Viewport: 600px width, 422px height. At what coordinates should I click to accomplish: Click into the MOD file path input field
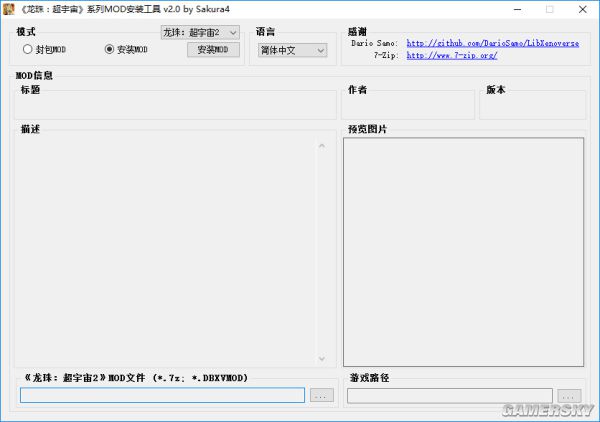(x=162, y=395)
